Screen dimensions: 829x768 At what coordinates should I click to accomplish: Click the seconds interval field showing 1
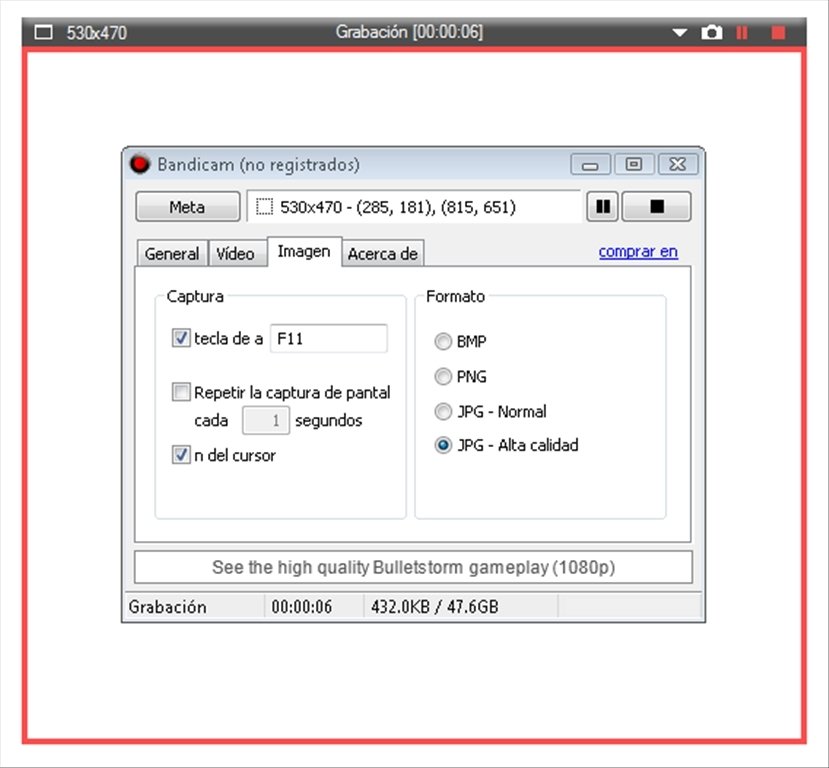click(x=265, y=421)
